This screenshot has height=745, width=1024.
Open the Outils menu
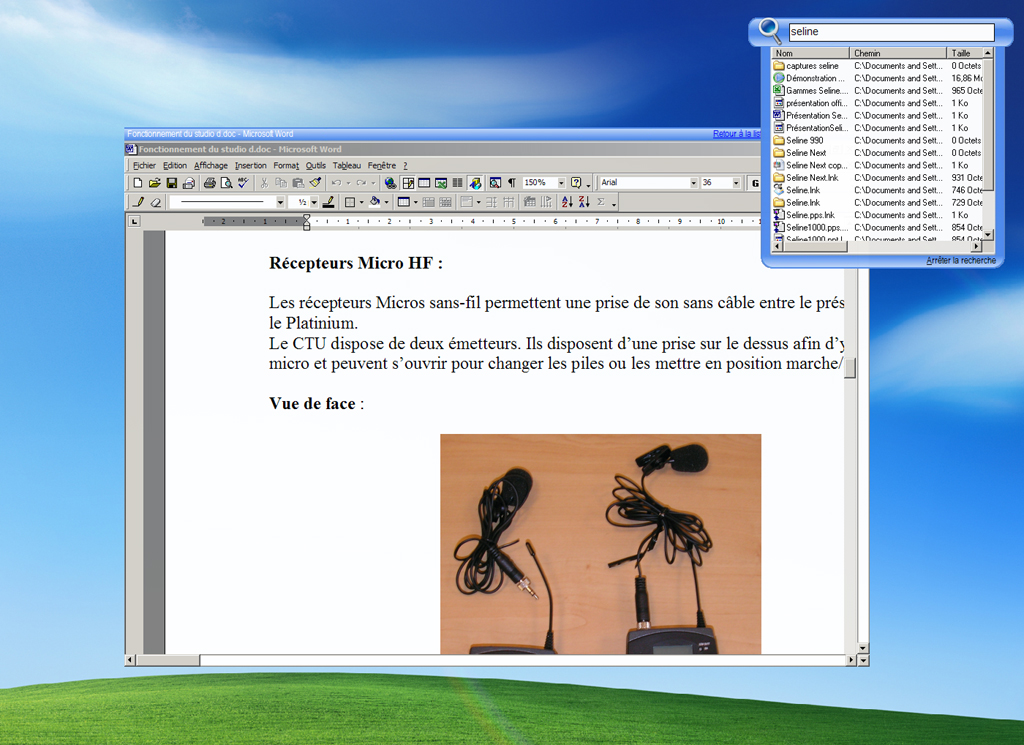(x=316, y=166)
